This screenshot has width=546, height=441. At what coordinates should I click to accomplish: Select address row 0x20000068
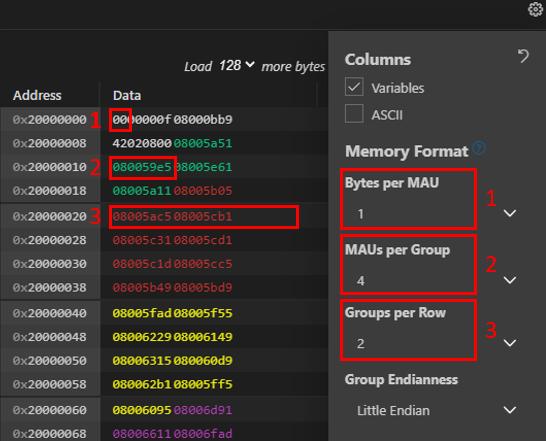pyautogui.click(x=49, y=434)
